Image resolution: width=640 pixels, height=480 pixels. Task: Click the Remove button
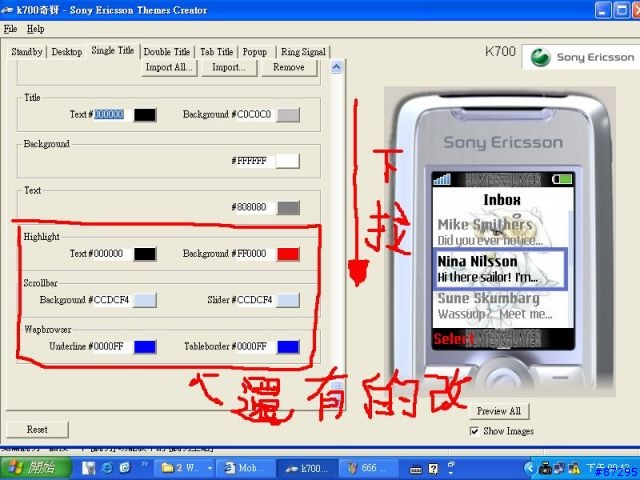[289, 67]
